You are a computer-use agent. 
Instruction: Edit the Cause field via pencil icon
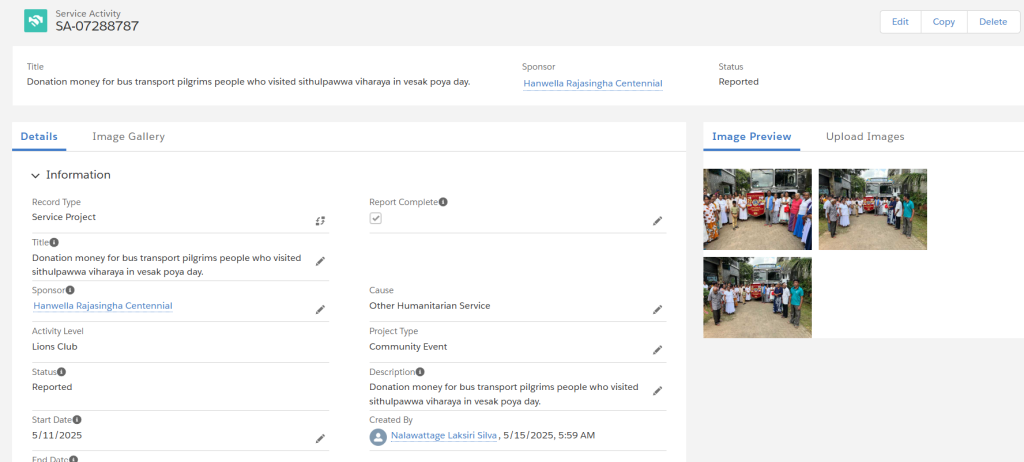(658, 310)
